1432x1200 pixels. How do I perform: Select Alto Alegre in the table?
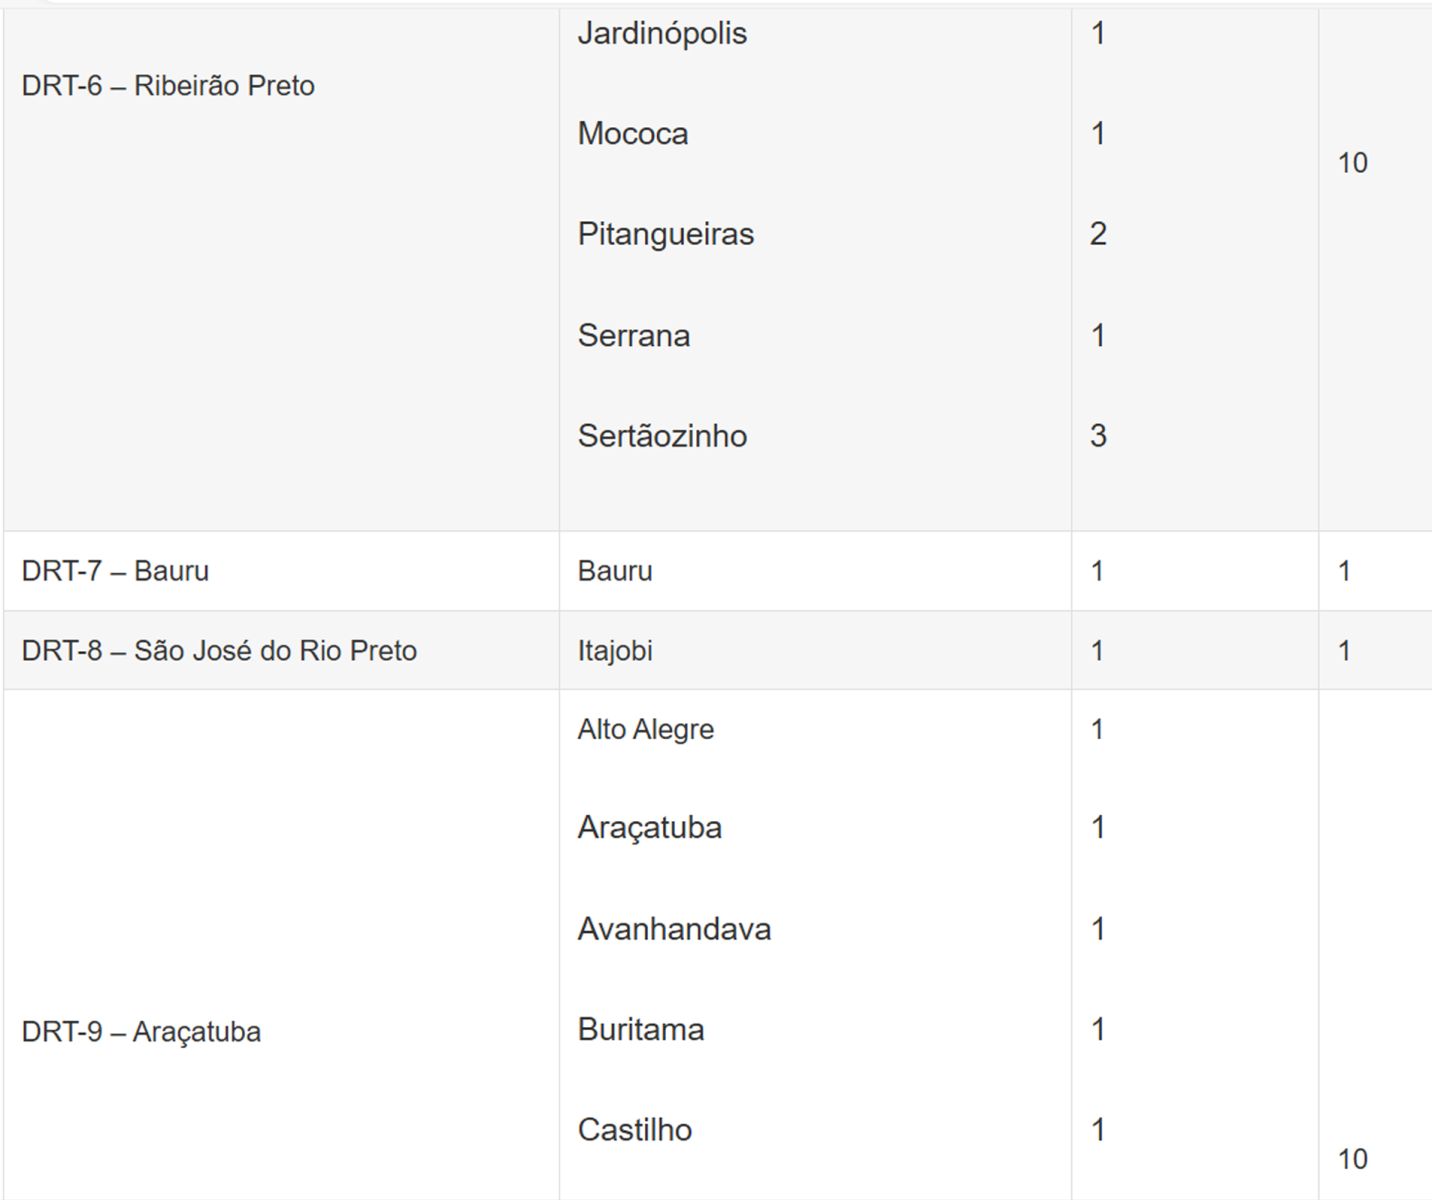tap(646, 730)
